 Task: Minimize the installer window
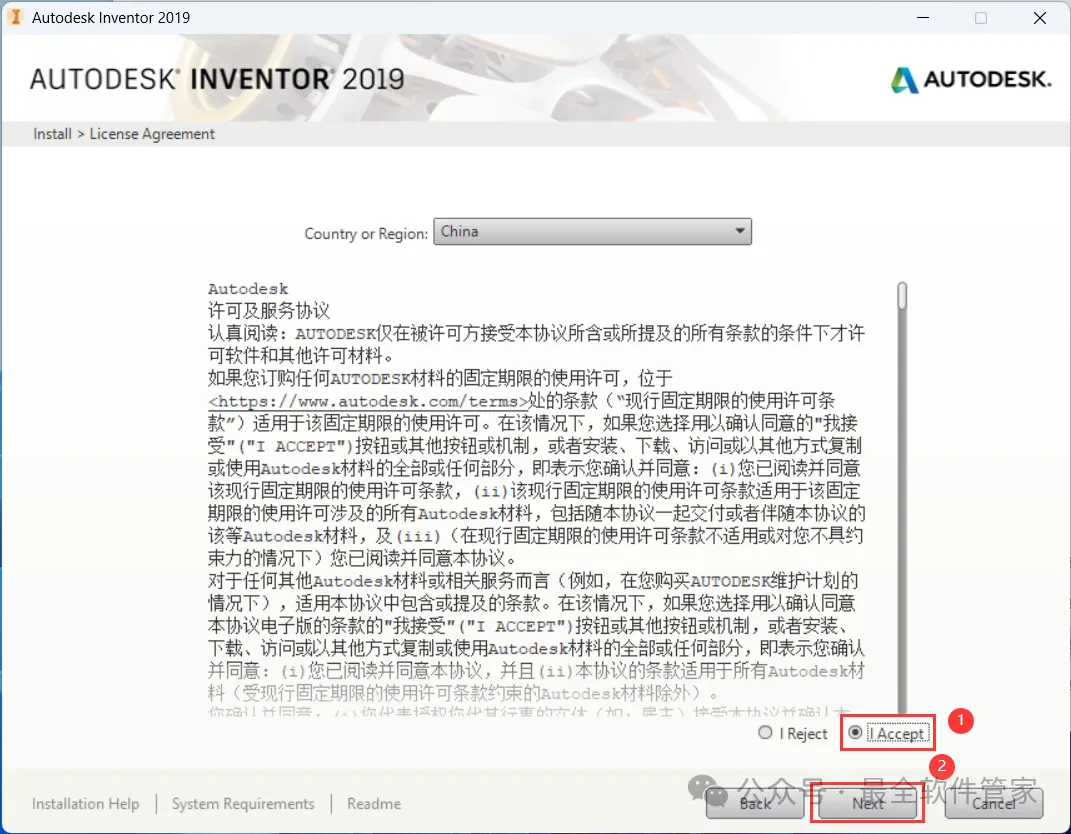pyautogui.click(x=923, y=18)
